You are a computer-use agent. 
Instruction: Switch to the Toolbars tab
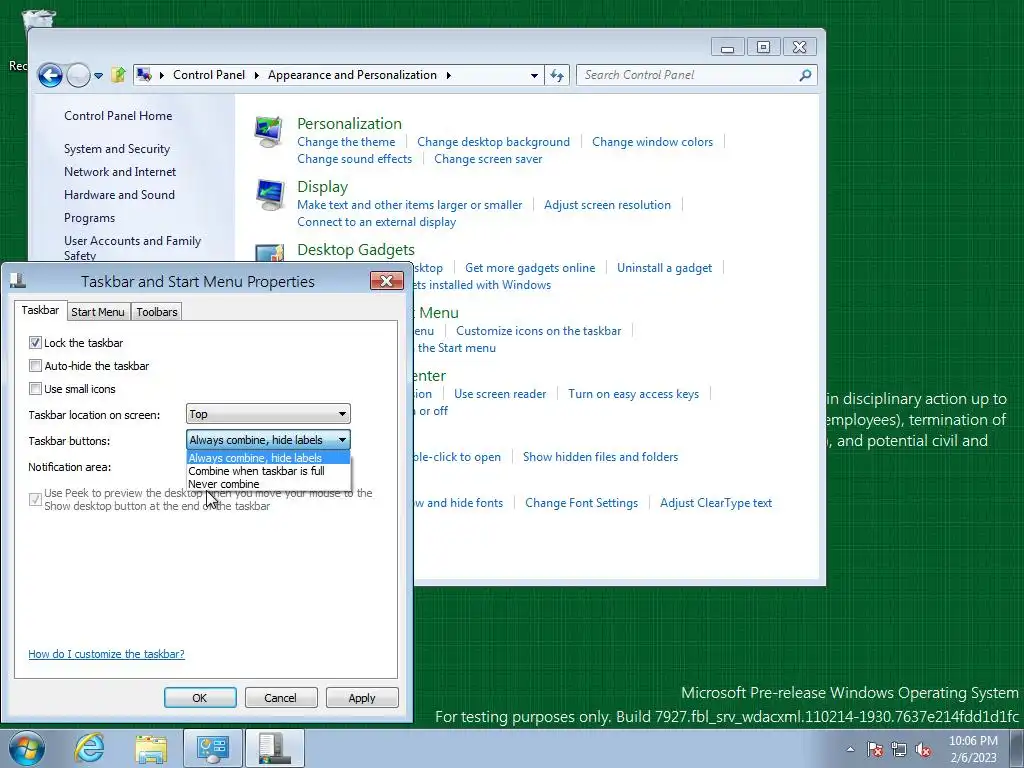coord(157,312)
